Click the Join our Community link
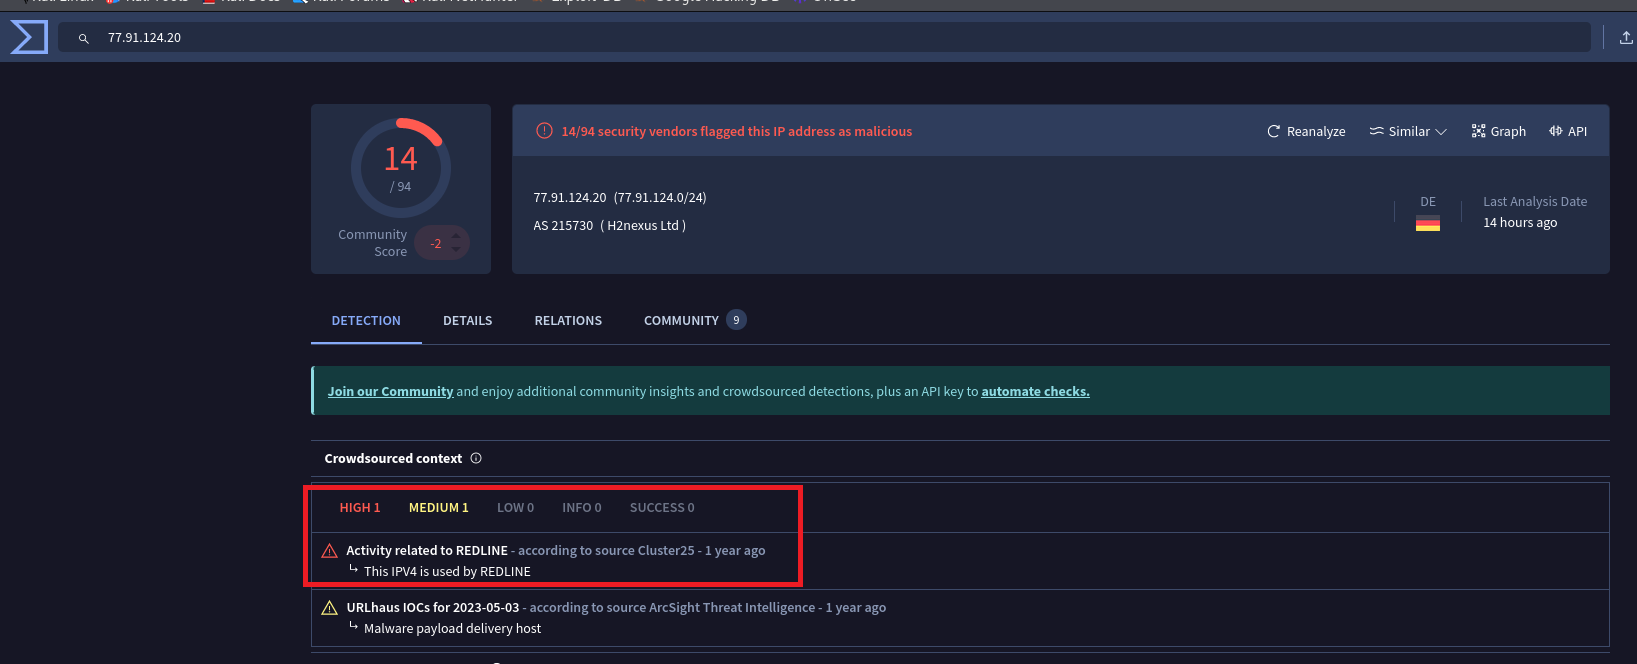 390,391
